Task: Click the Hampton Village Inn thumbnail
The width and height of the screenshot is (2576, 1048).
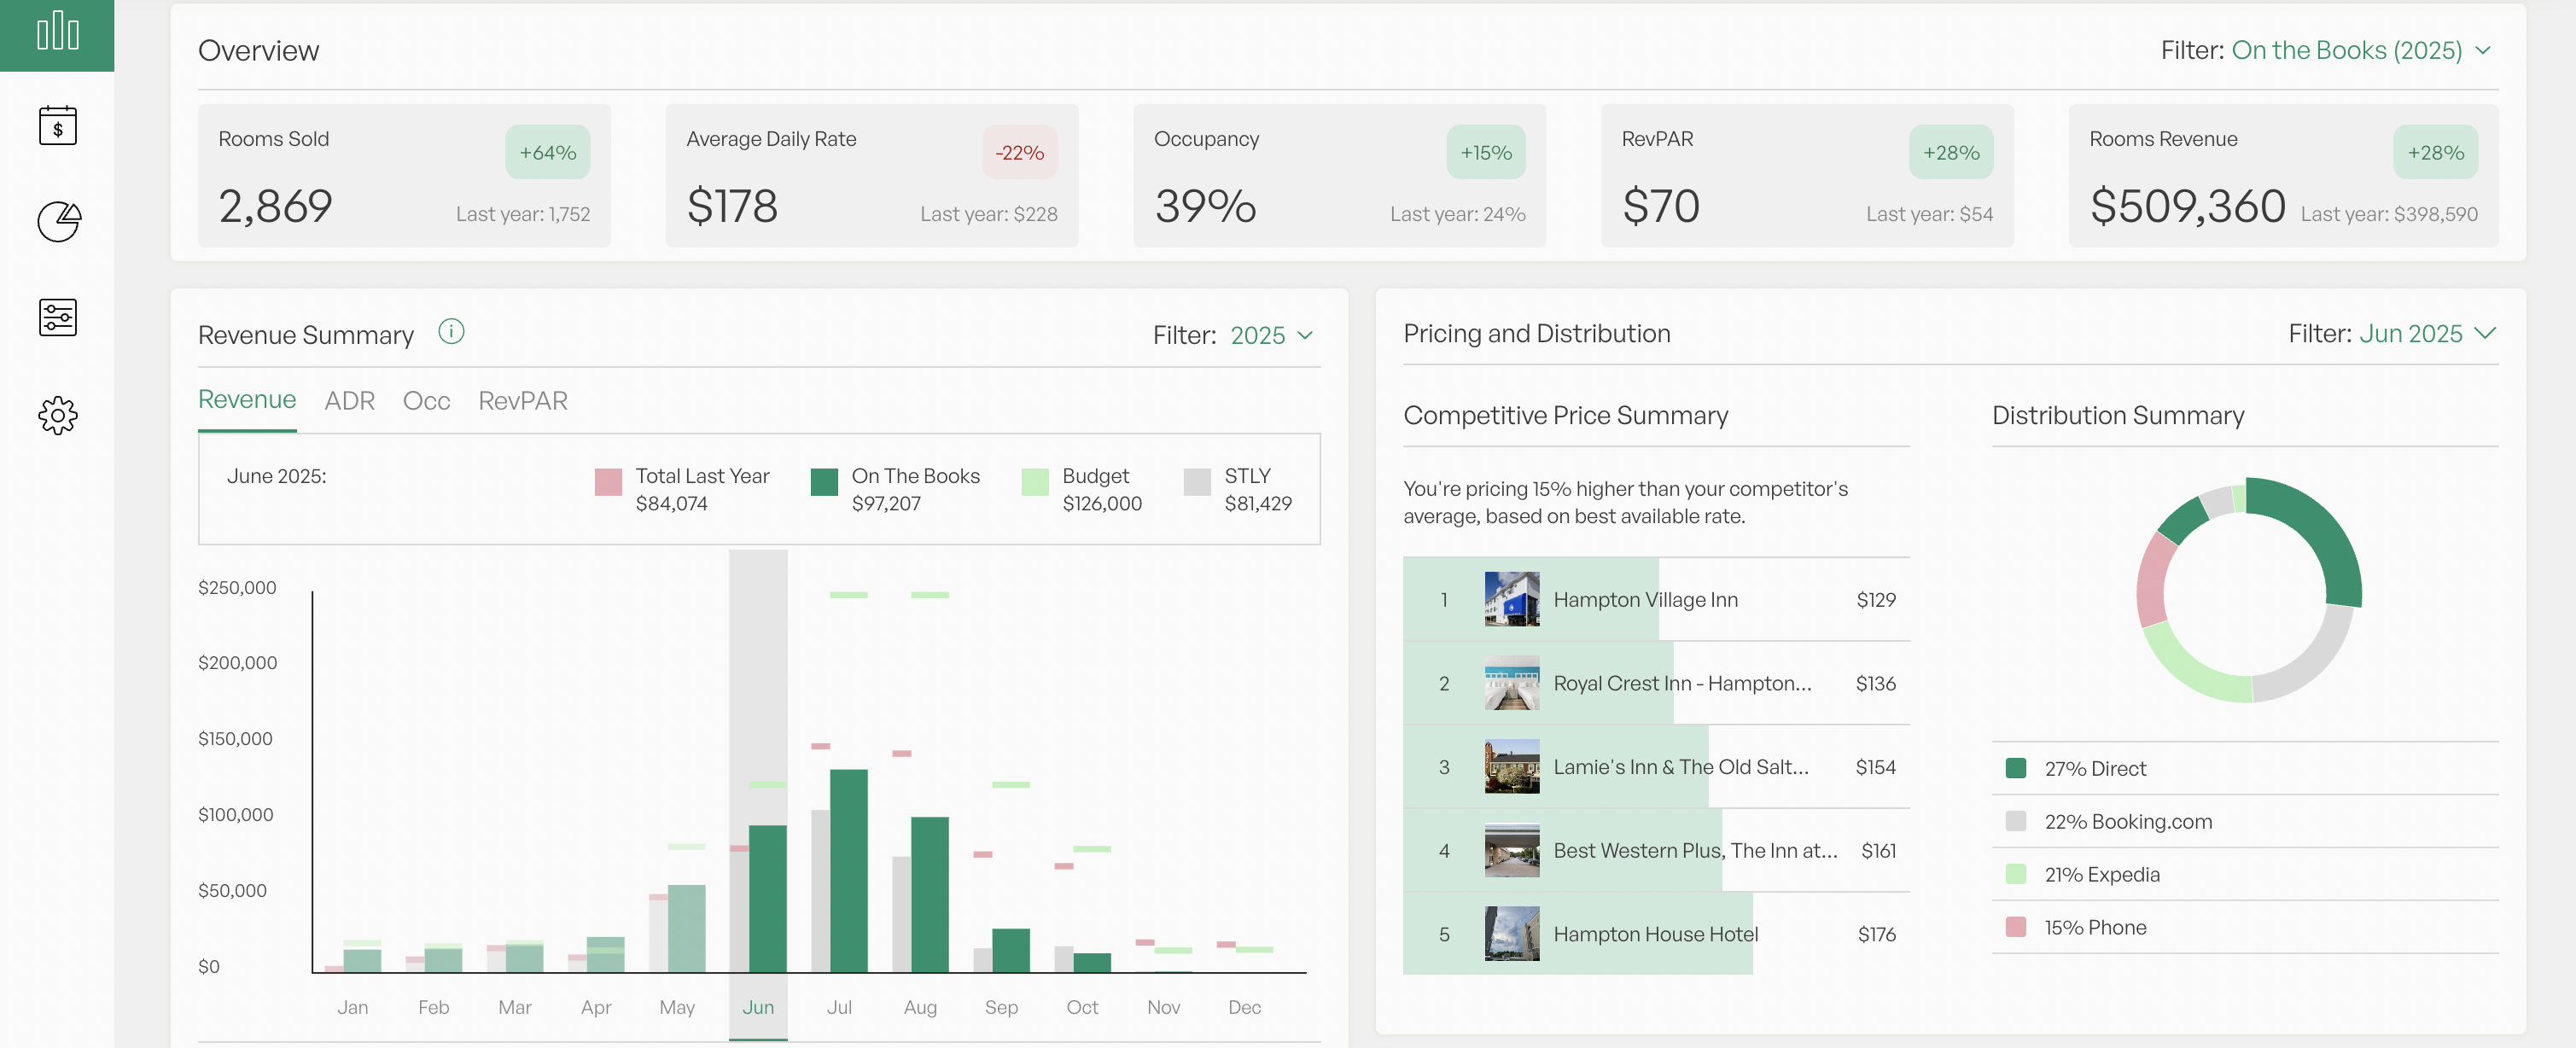Action: (1511, 599)
